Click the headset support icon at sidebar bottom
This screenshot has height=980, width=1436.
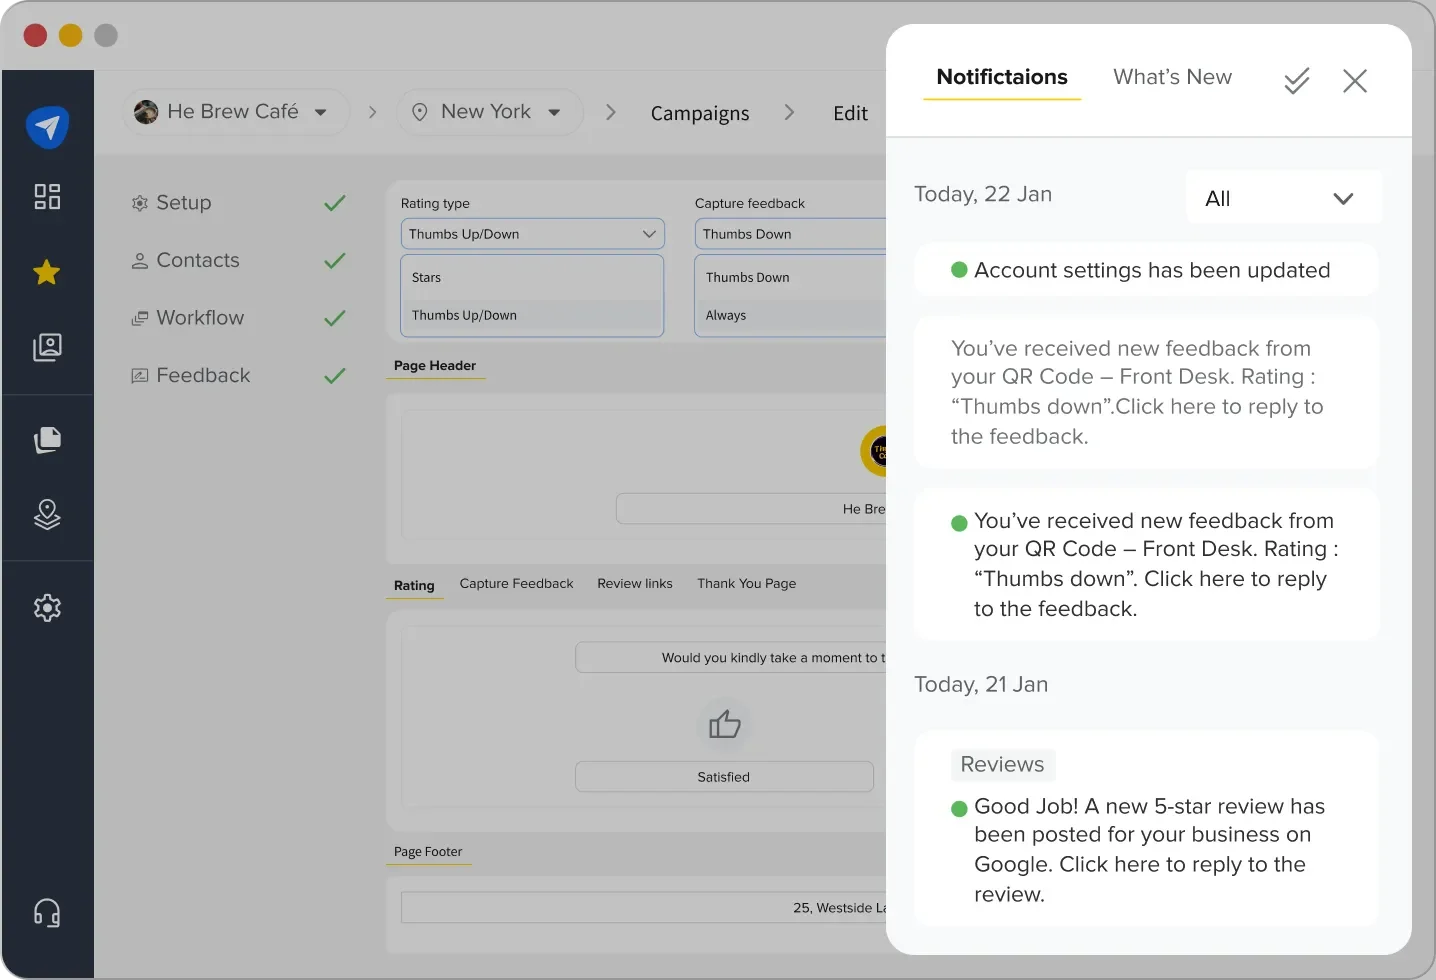pyautogui.click(x=46, y=912)
